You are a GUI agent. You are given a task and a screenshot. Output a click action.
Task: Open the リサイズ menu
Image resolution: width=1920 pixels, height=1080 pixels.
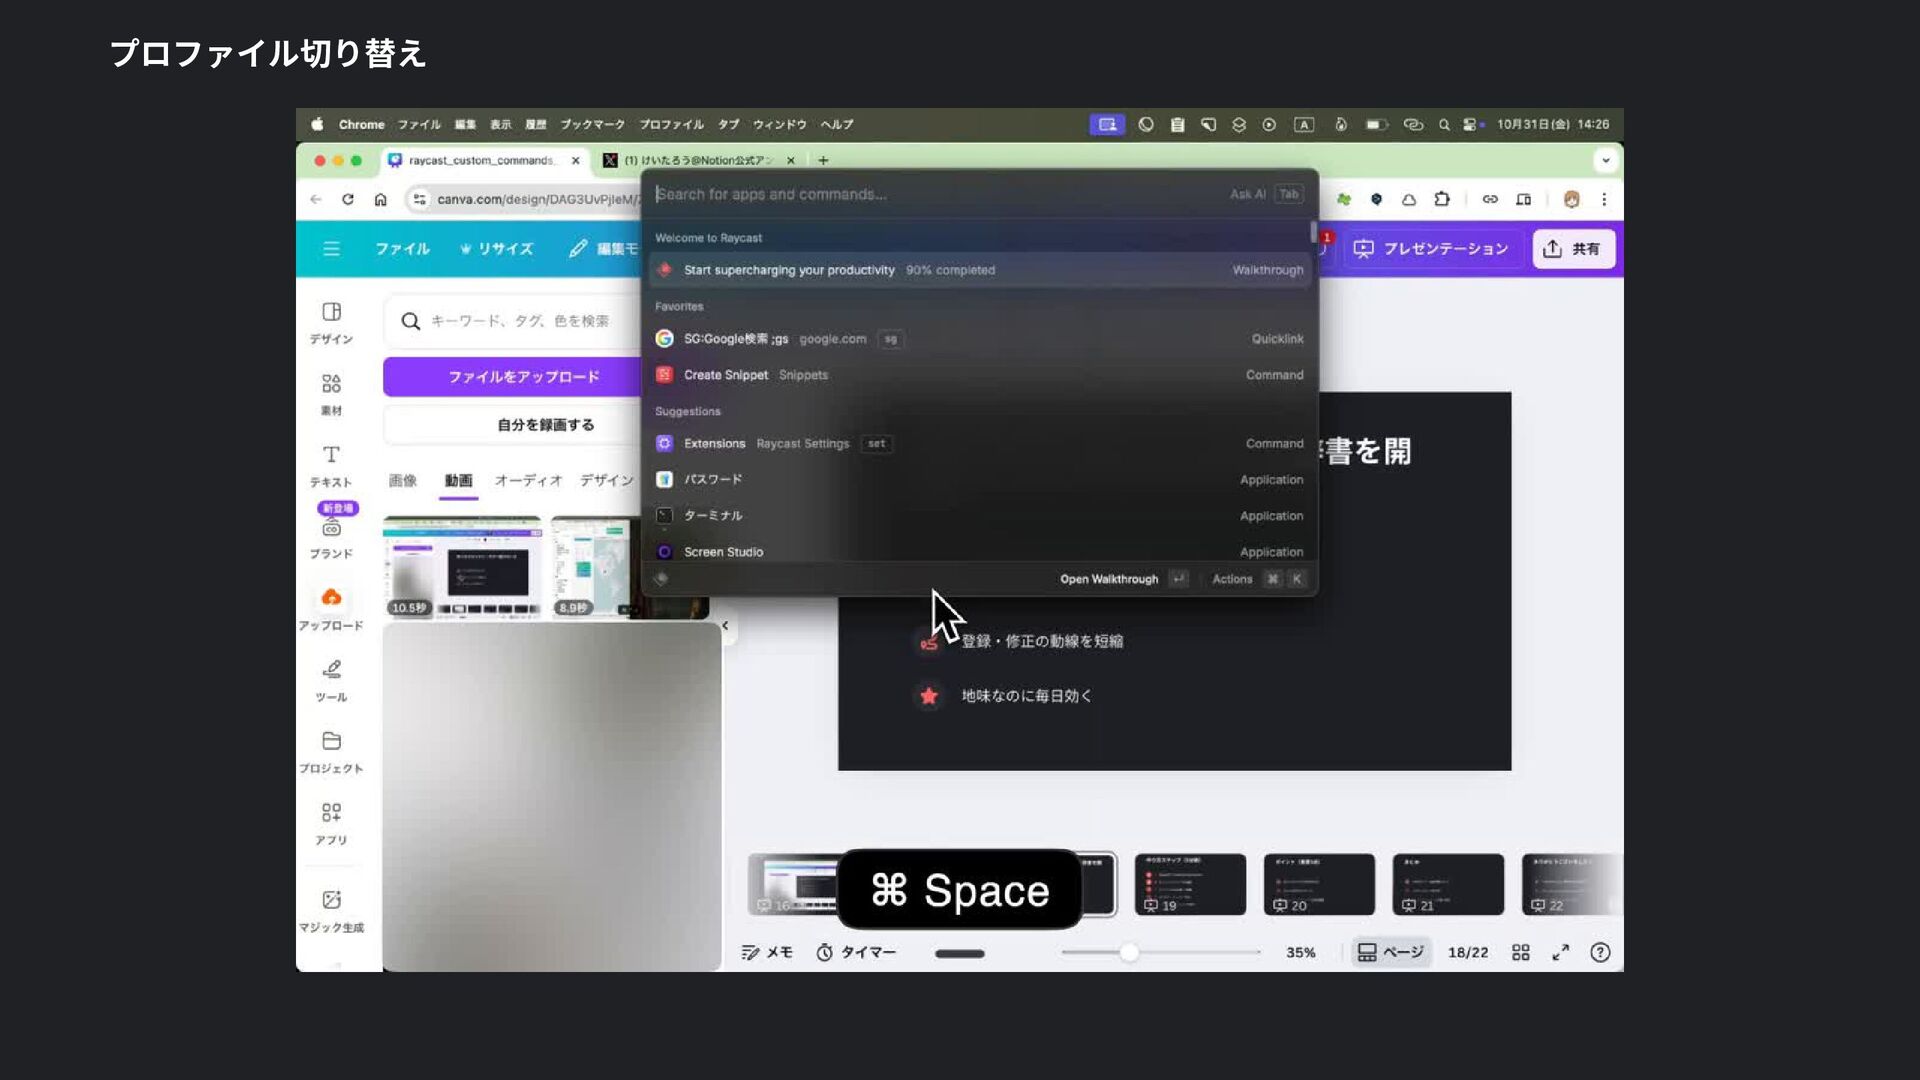point(496,249)
